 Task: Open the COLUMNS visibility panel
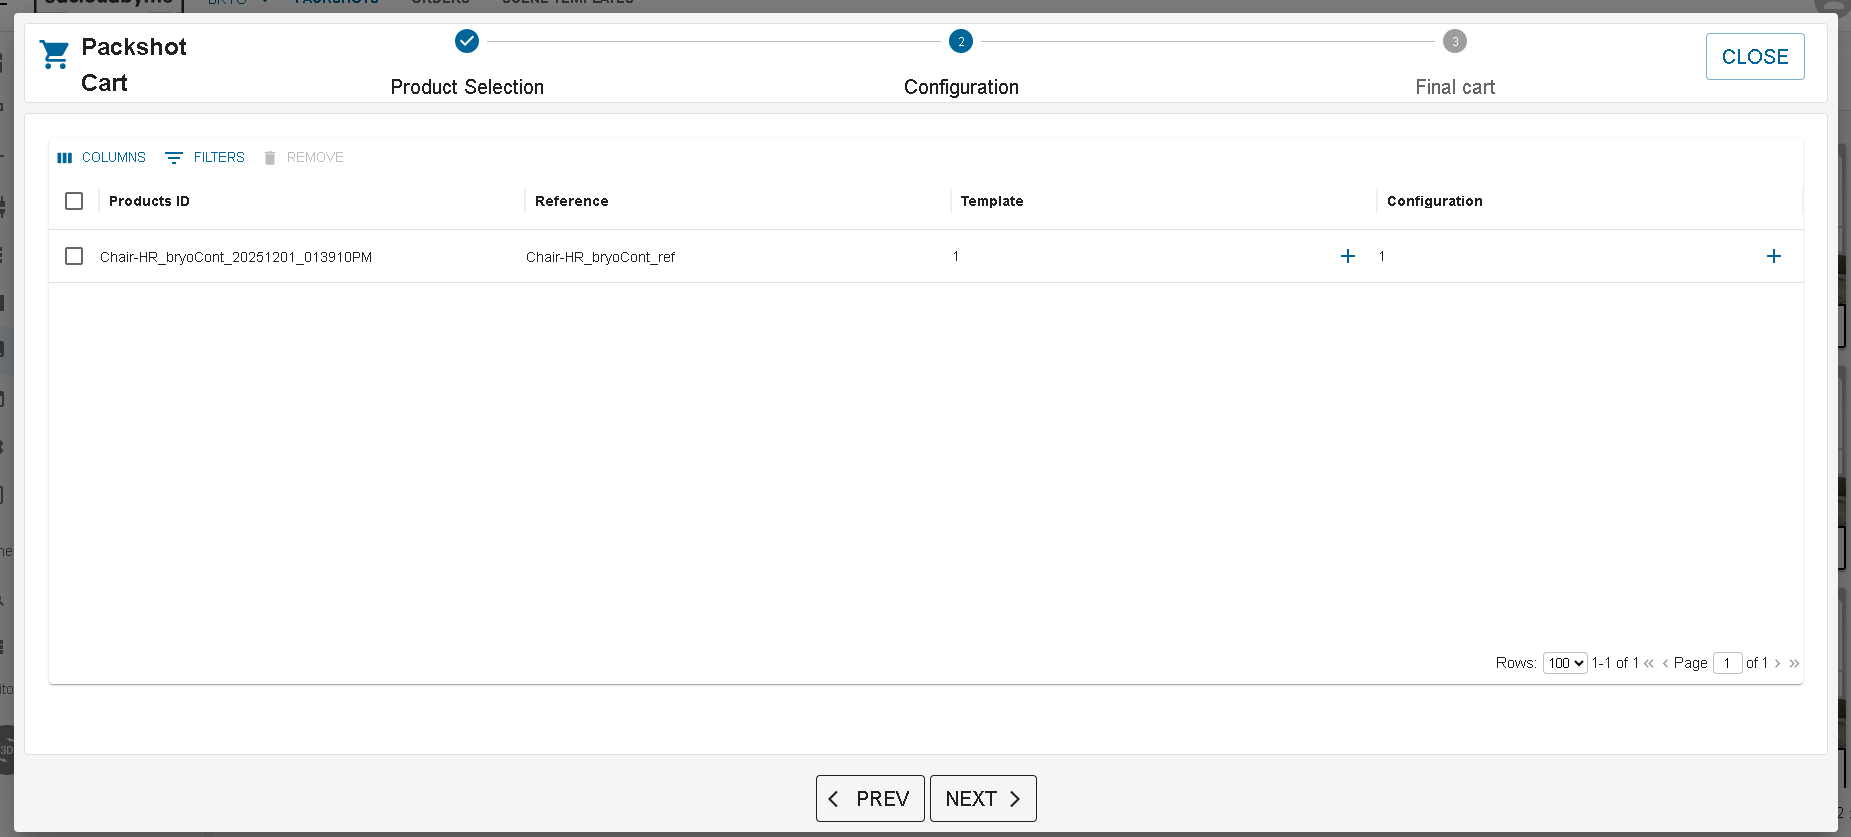point(102,157)
